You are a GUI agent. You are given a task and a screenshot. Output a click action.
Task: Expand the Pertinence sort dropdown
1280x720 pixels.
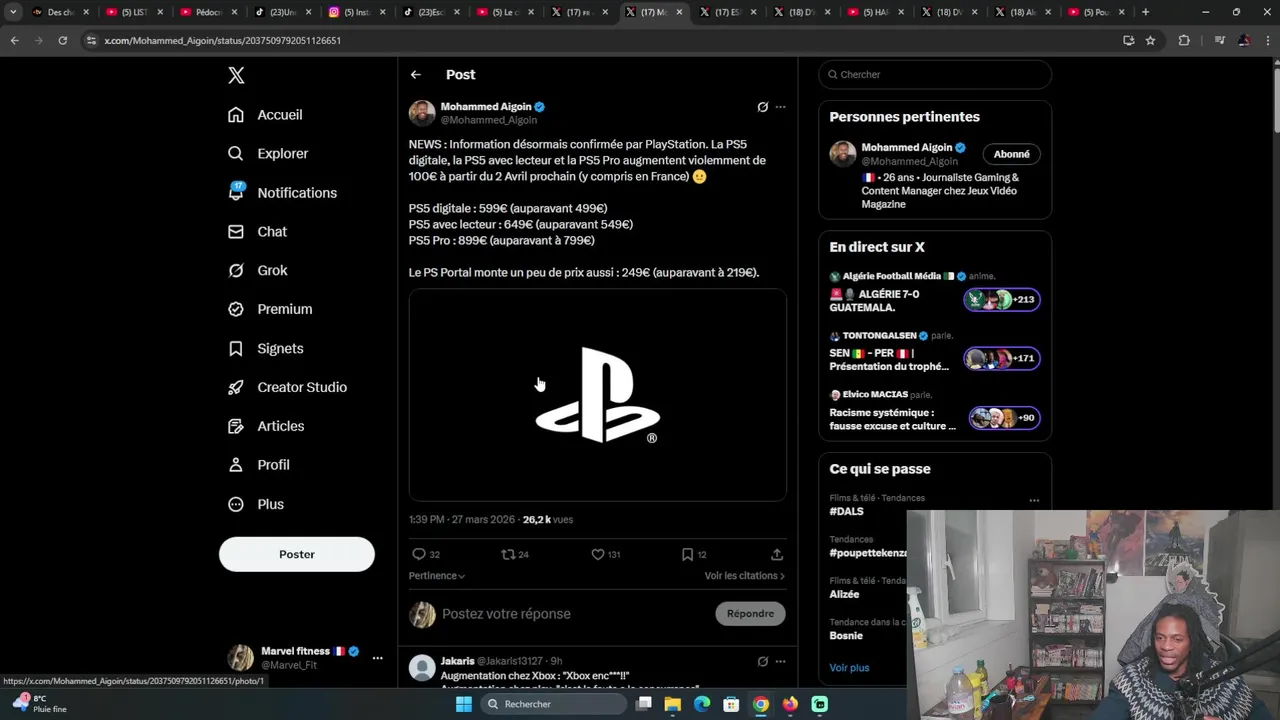click(x=437, y=576)
